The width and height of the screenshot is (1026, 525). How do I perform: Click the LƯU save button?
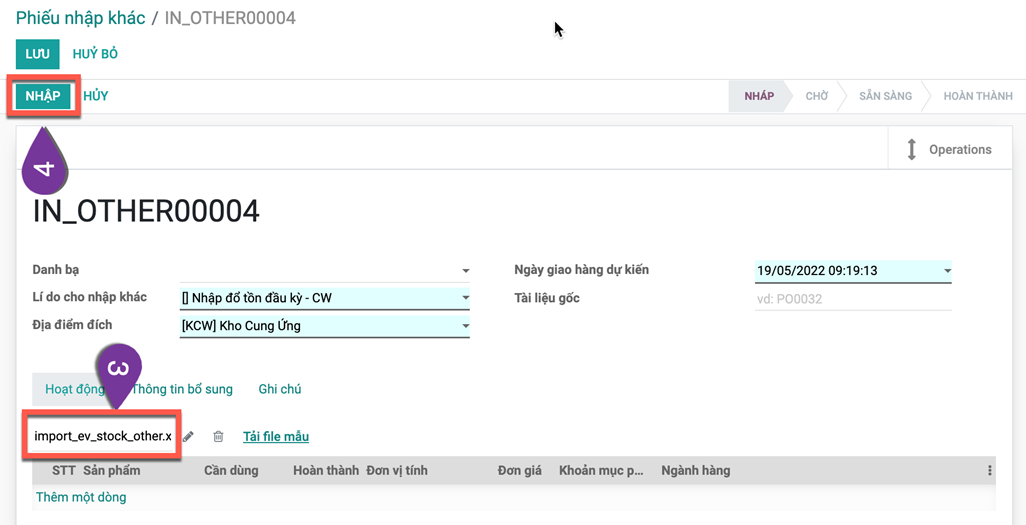click(38, 54)
